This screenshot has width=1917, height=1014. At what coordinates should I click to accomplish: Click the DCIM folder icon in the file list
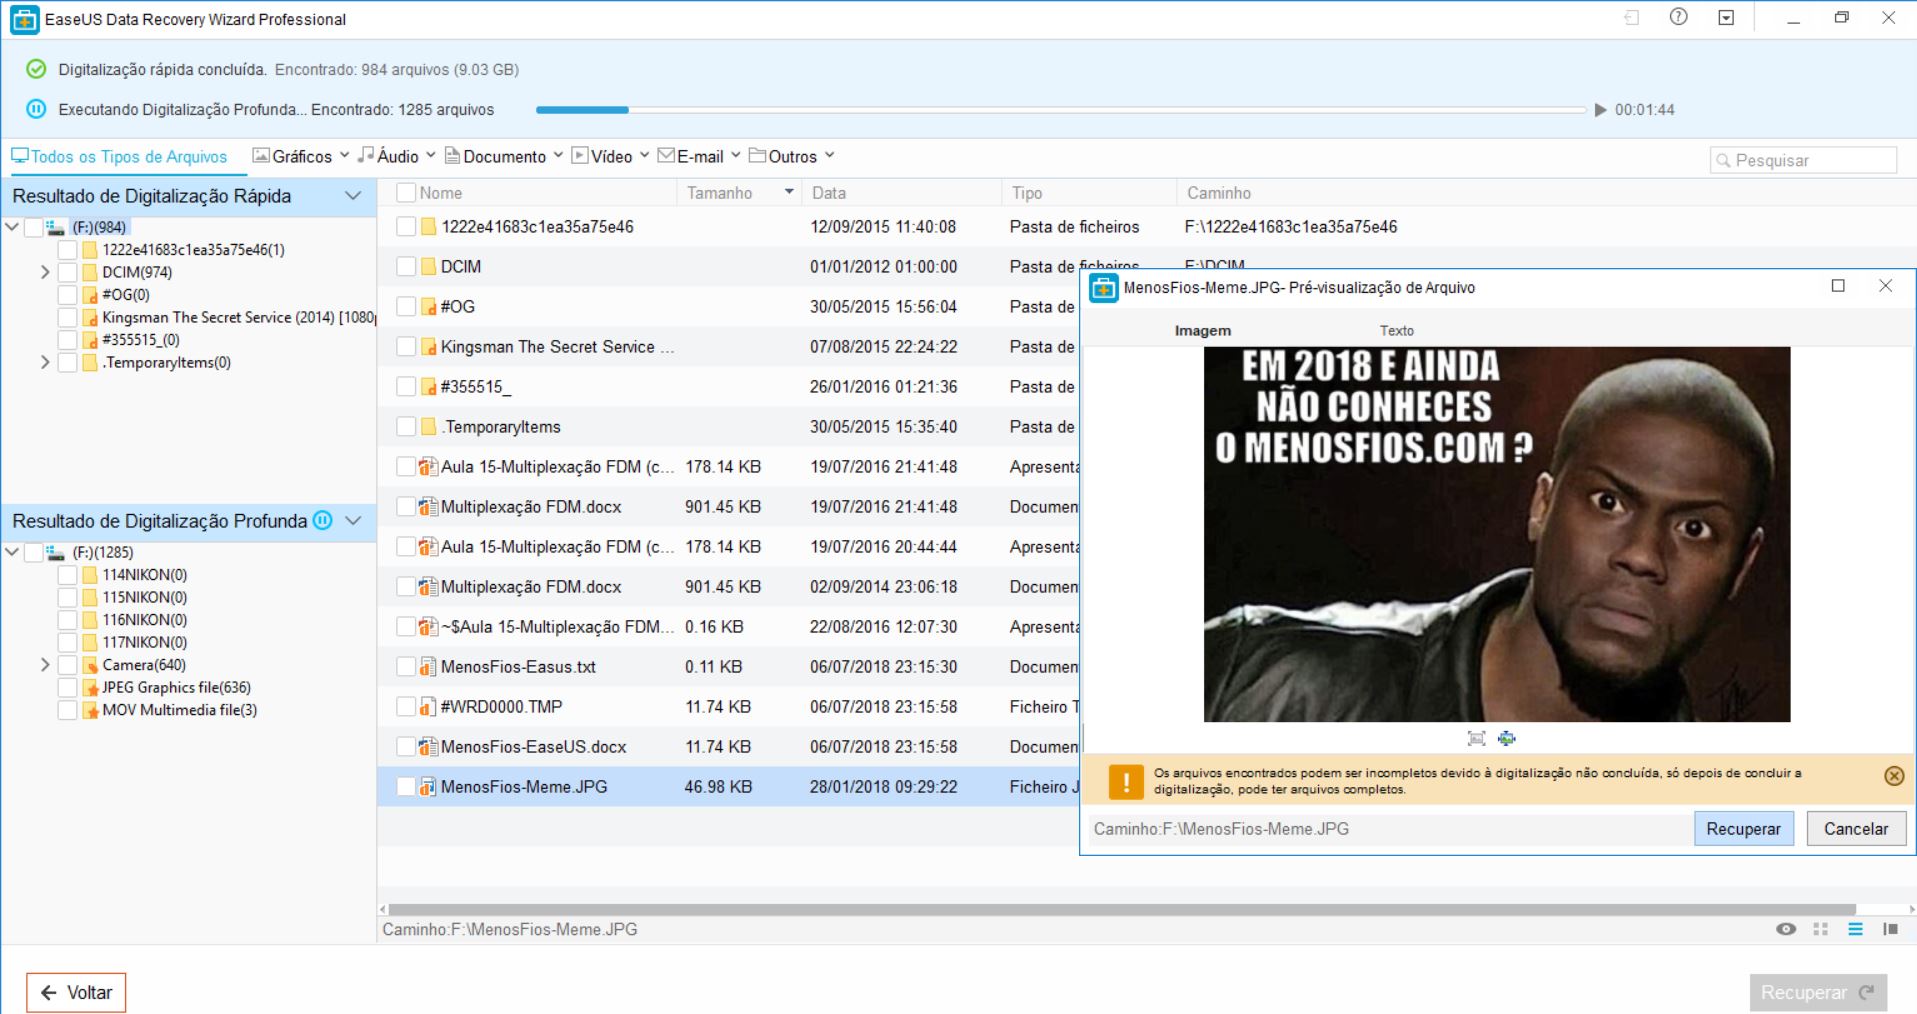(x=429, y=267)
